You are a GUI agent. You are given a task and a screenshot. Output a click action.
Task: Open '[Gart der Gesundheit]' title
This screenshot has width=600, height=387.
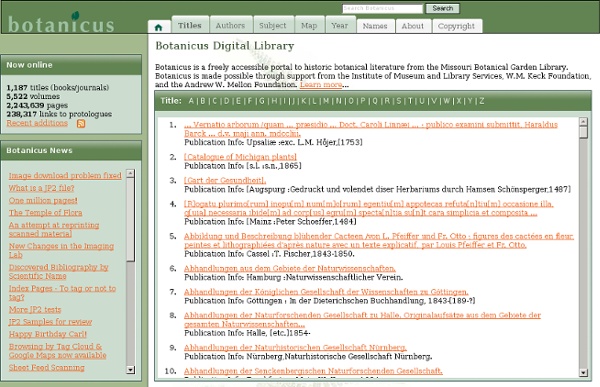pyautogui.click(x=225, y=180)
